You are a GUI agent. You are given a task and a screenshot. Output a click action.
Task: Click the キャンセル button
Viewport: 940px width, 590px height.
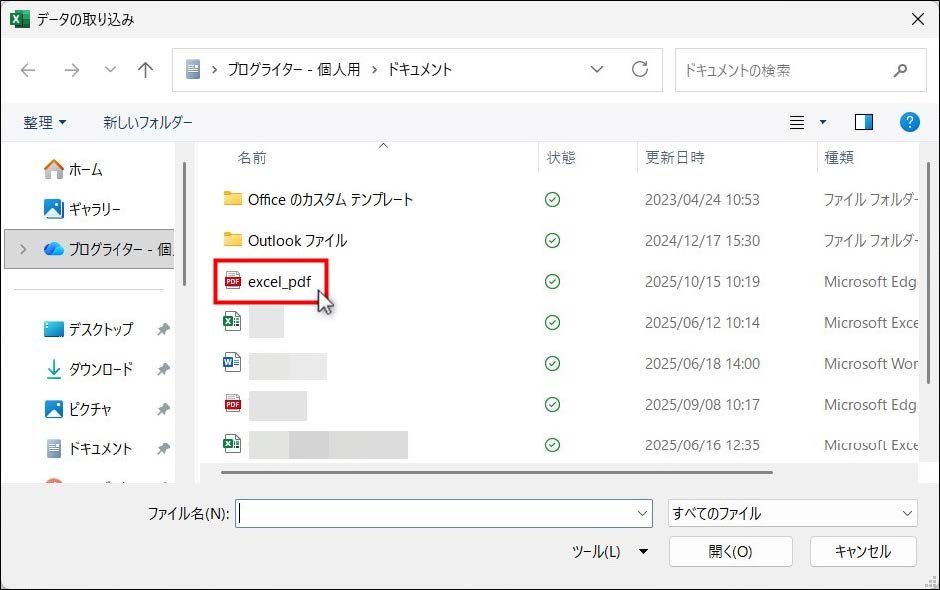click(x=862, y=551)
